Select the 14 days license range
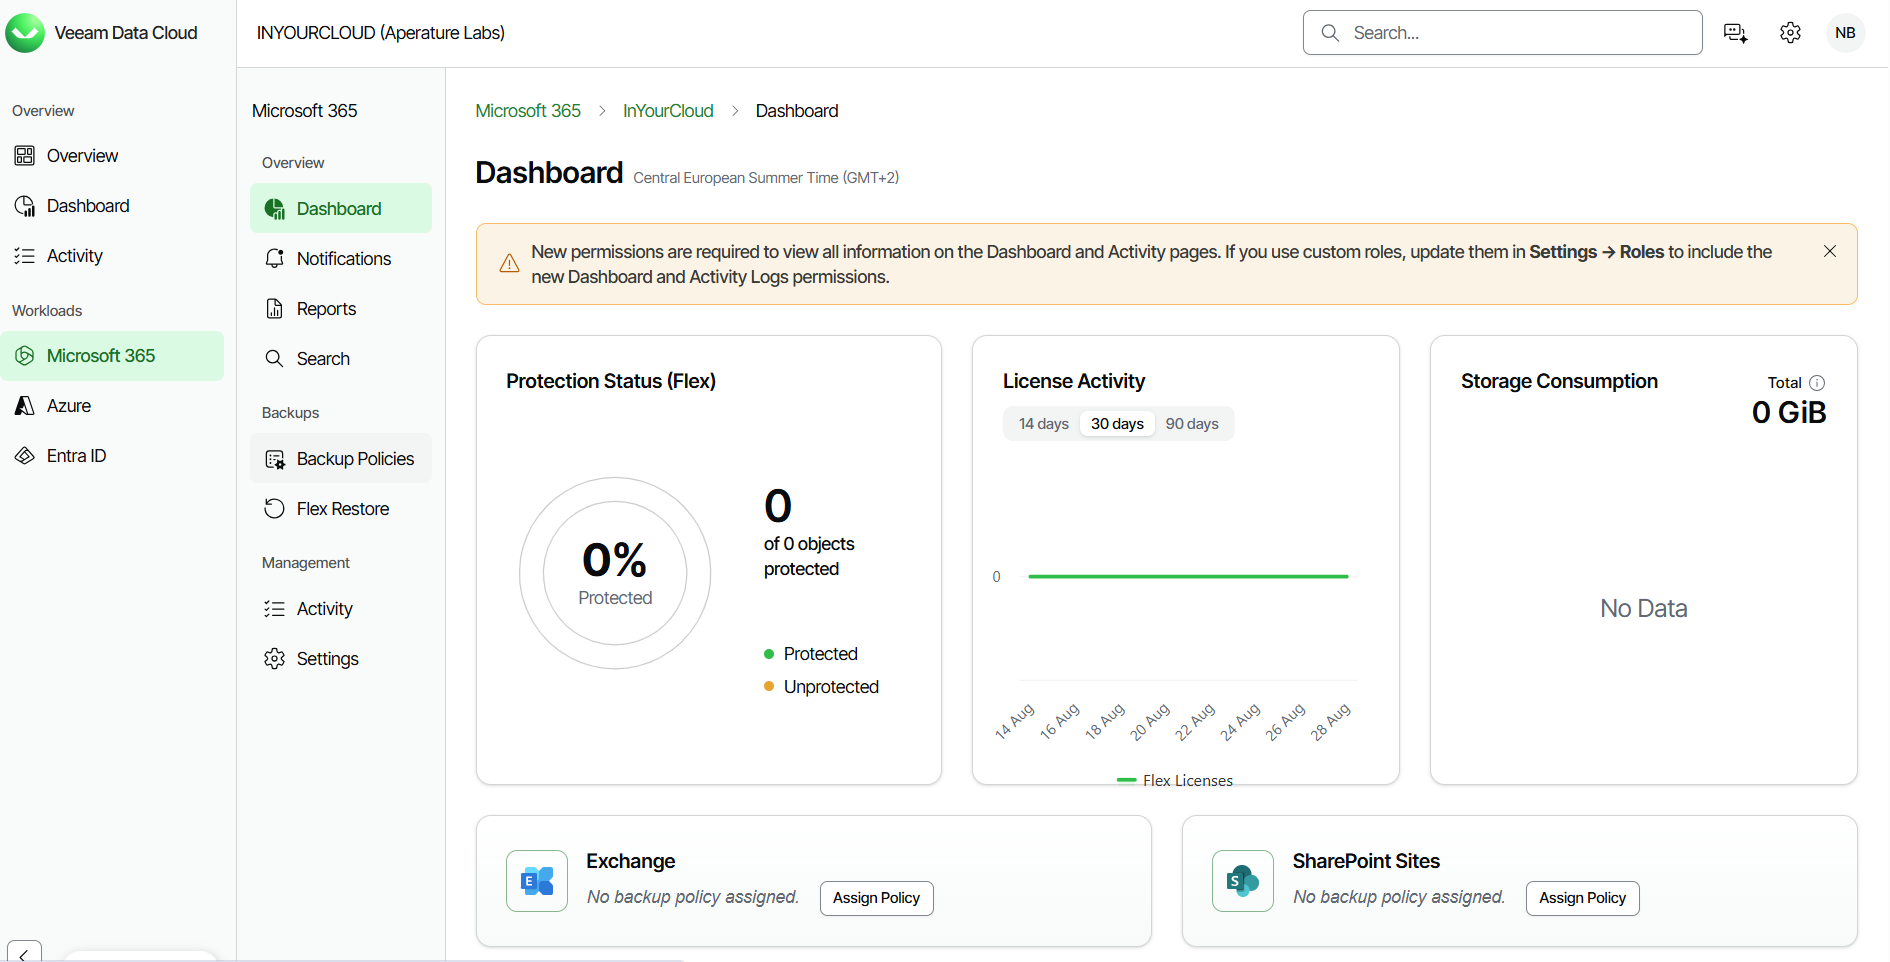The image size is (1890, 962). pyautogui.click(x=1043, y=424)
